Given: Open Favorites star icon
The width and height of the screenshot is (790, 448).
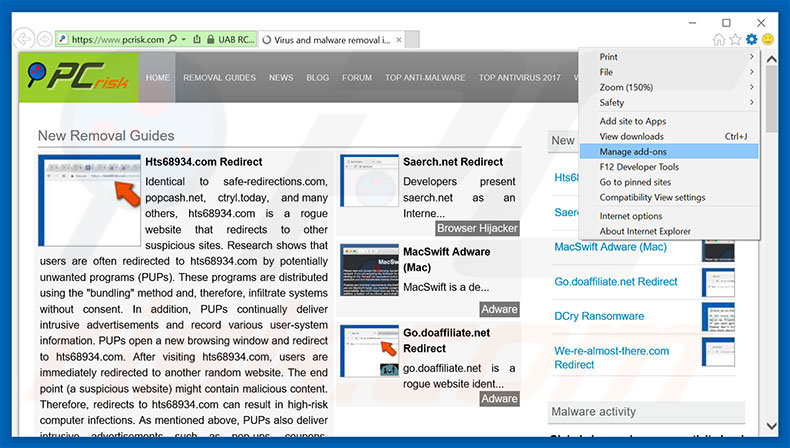Looking at the screenshot, I should pos(735,40).
